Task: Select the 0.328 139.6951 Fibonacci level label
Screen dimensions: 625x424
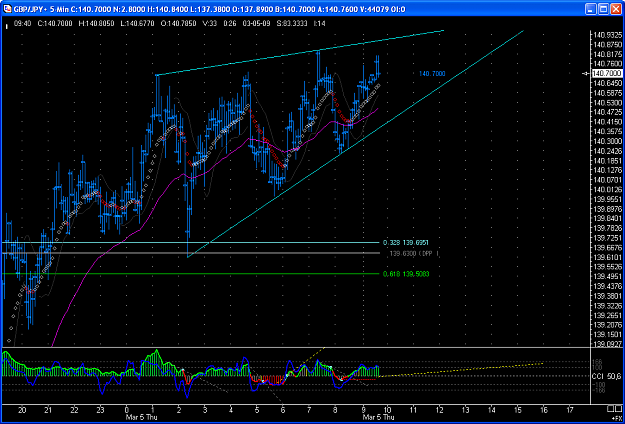Action: pyautogui.click(x=406, y=242)
